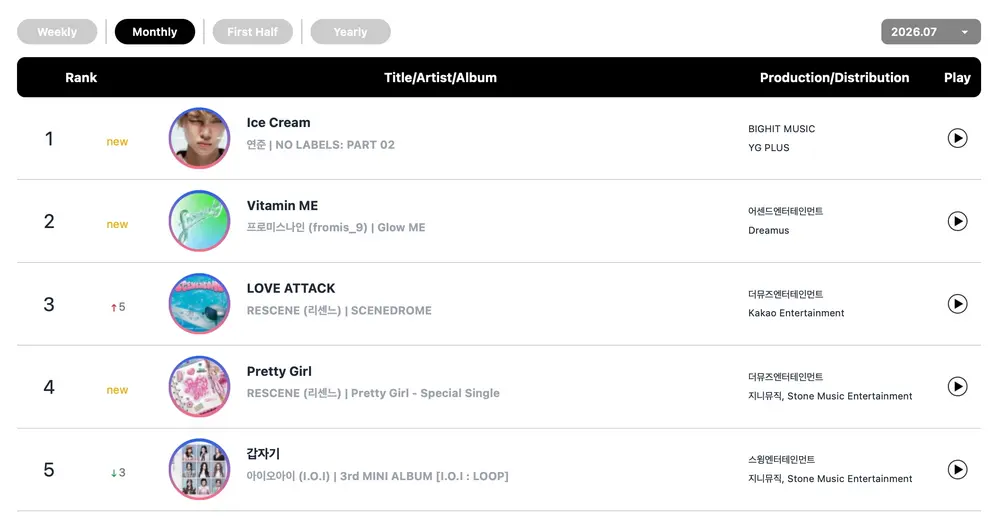Switch to the Weekly chart tab
The image size is (1000, 517).
pos(57,32)
